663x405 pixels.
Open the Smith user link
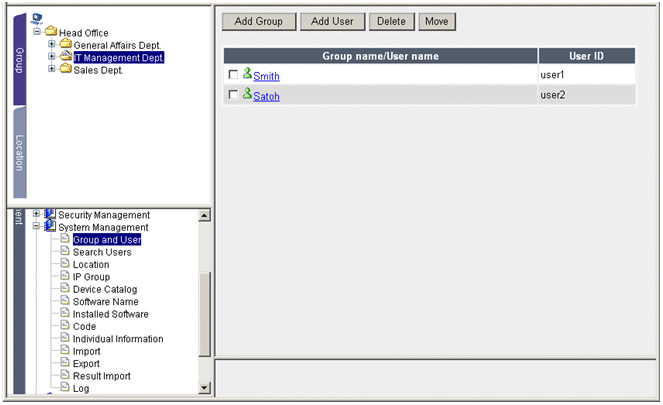pyautogui.click(x=266, y=77)
